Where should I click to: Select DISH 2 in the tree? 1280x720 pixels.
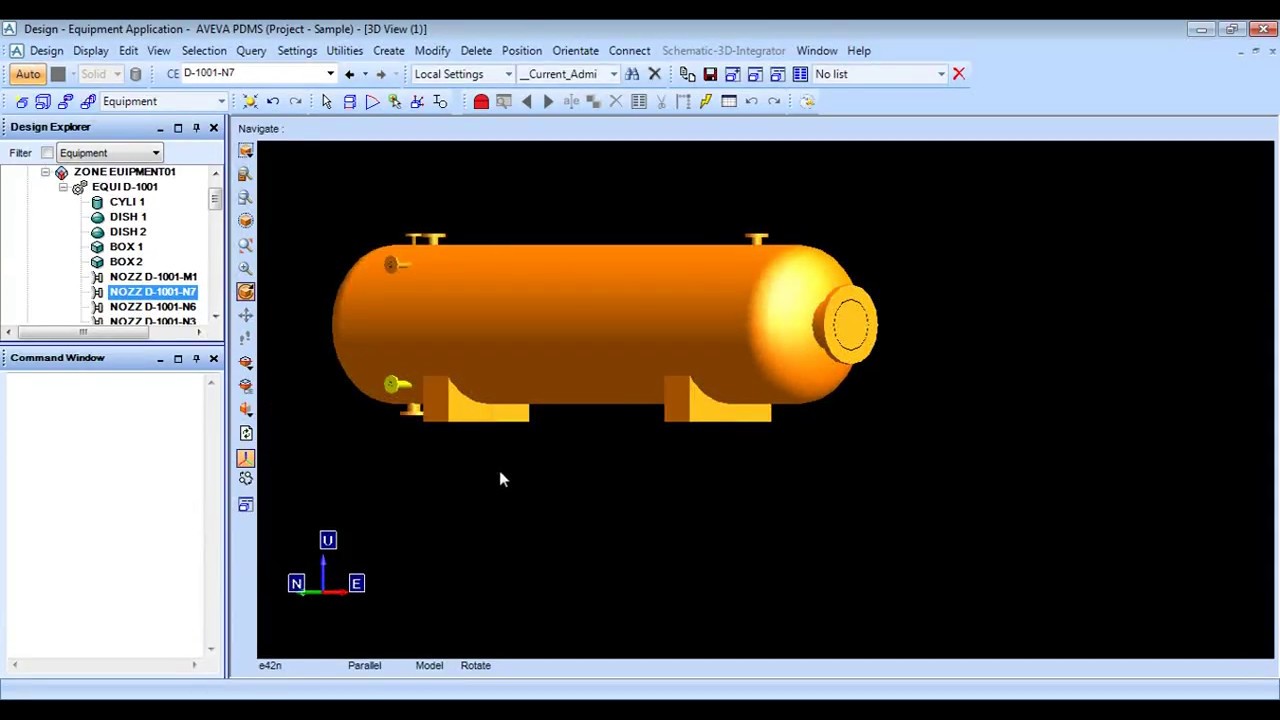(128, 232)
